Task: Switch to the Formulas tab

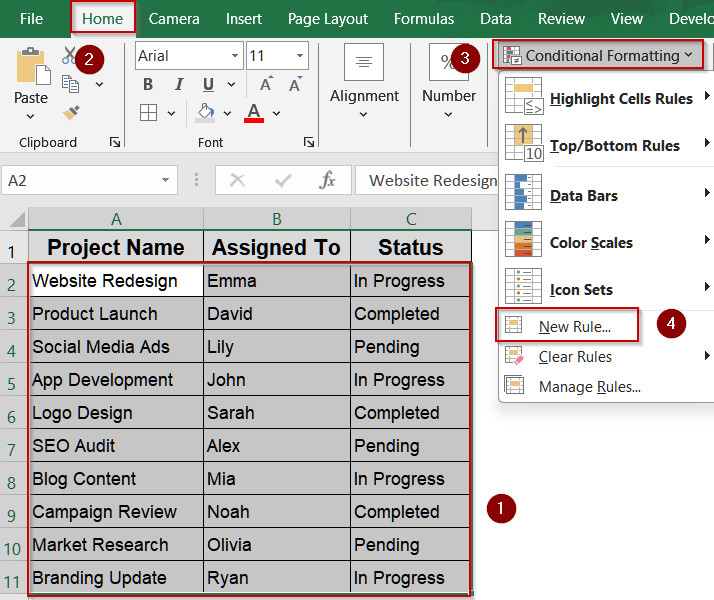Action: point(424,19)
